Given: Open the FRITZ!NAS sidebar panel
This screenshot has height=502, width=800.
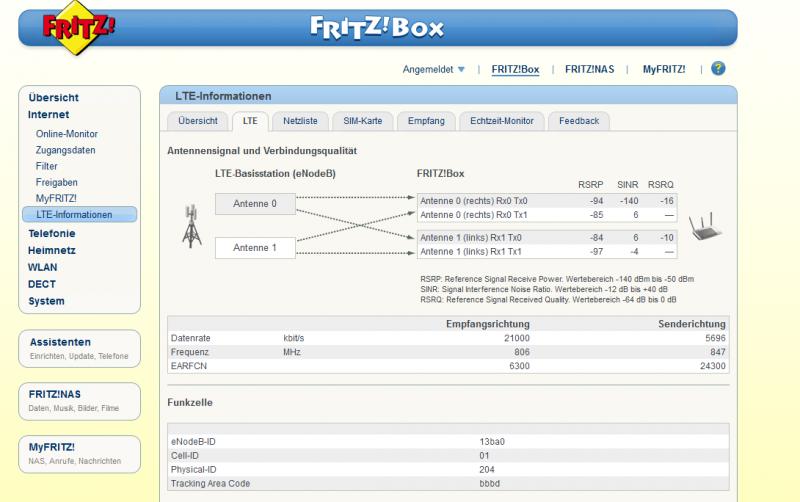Looking at the screenshot, I should click(x=80, y=401).
